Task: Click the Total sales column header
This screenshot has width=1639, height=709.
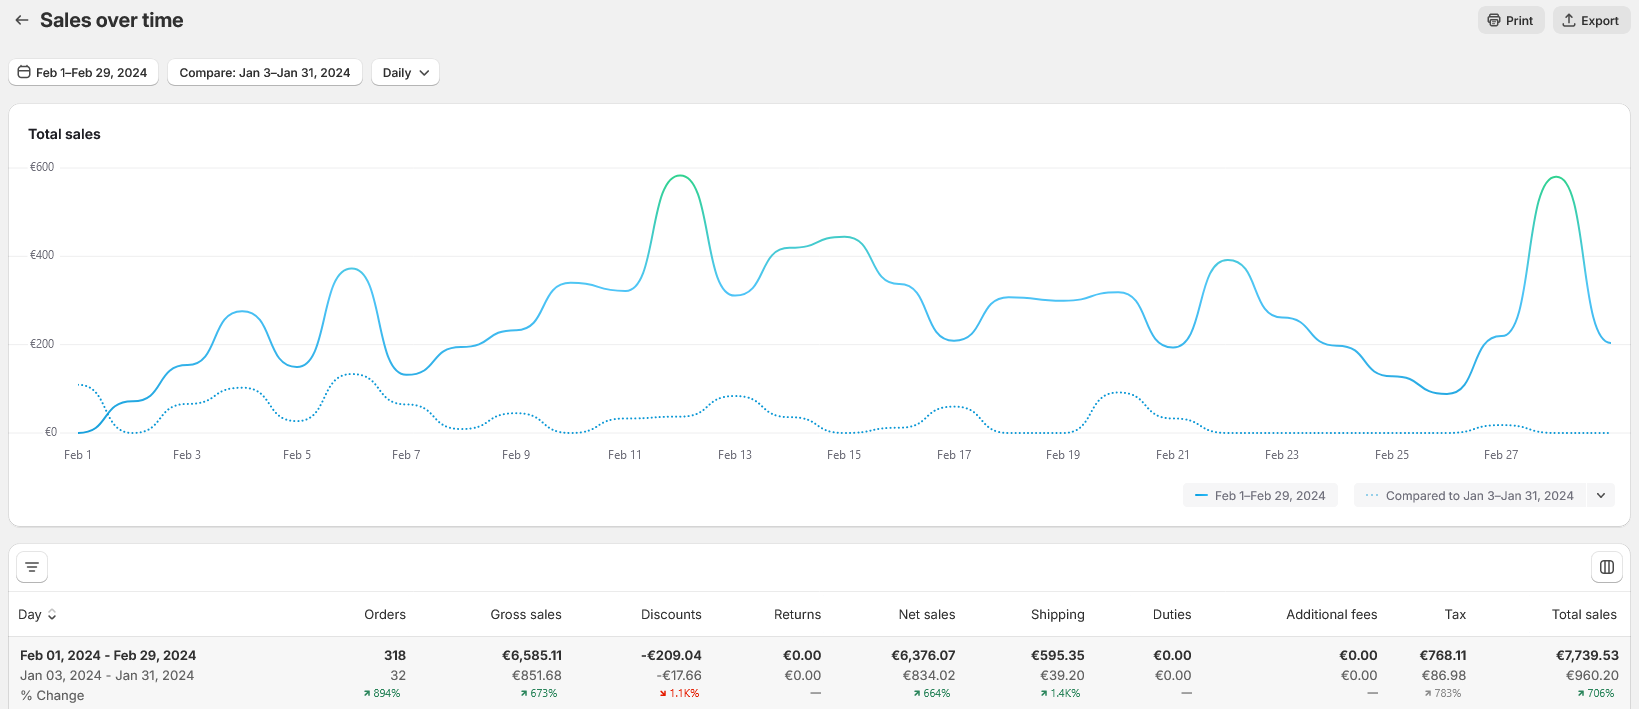Action: pos(1583,615)
